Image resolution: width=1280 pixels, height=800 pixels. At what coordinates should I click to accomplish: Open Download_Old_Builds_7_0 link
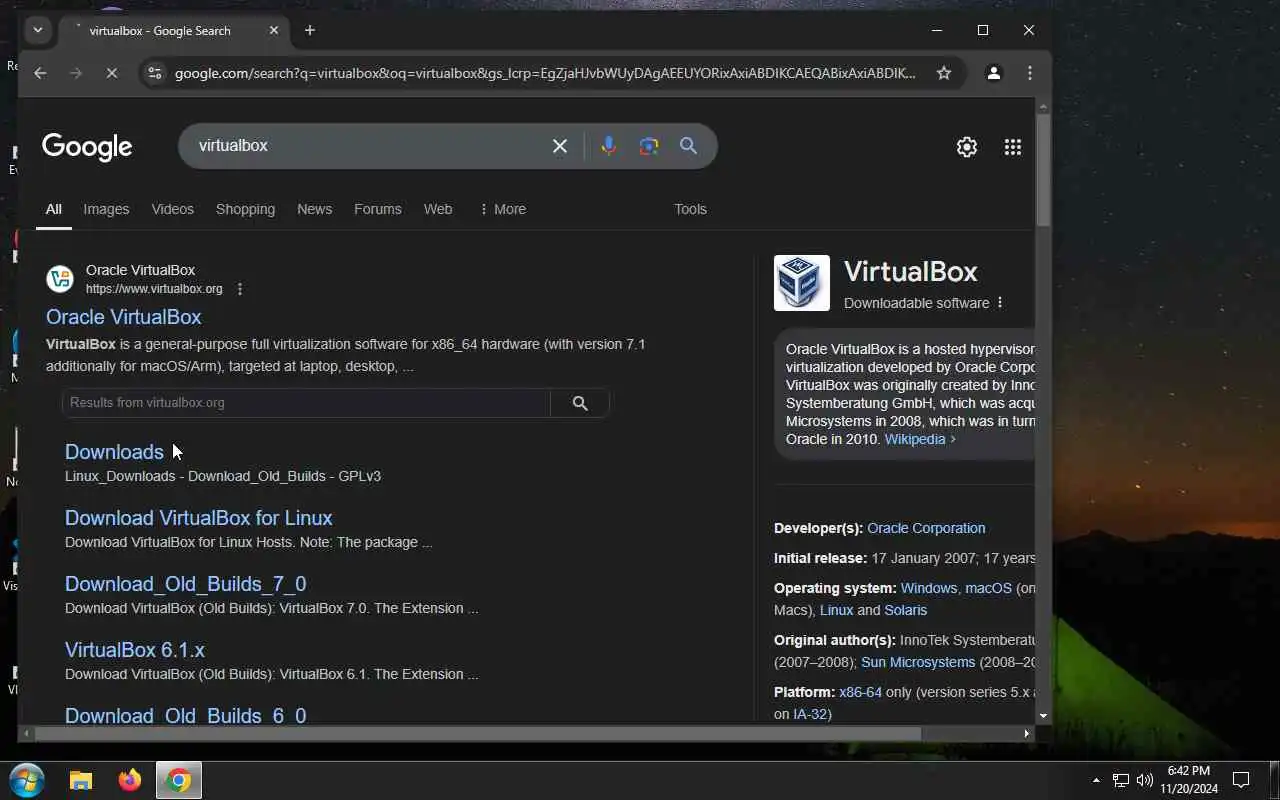click(x=186, y=584)
